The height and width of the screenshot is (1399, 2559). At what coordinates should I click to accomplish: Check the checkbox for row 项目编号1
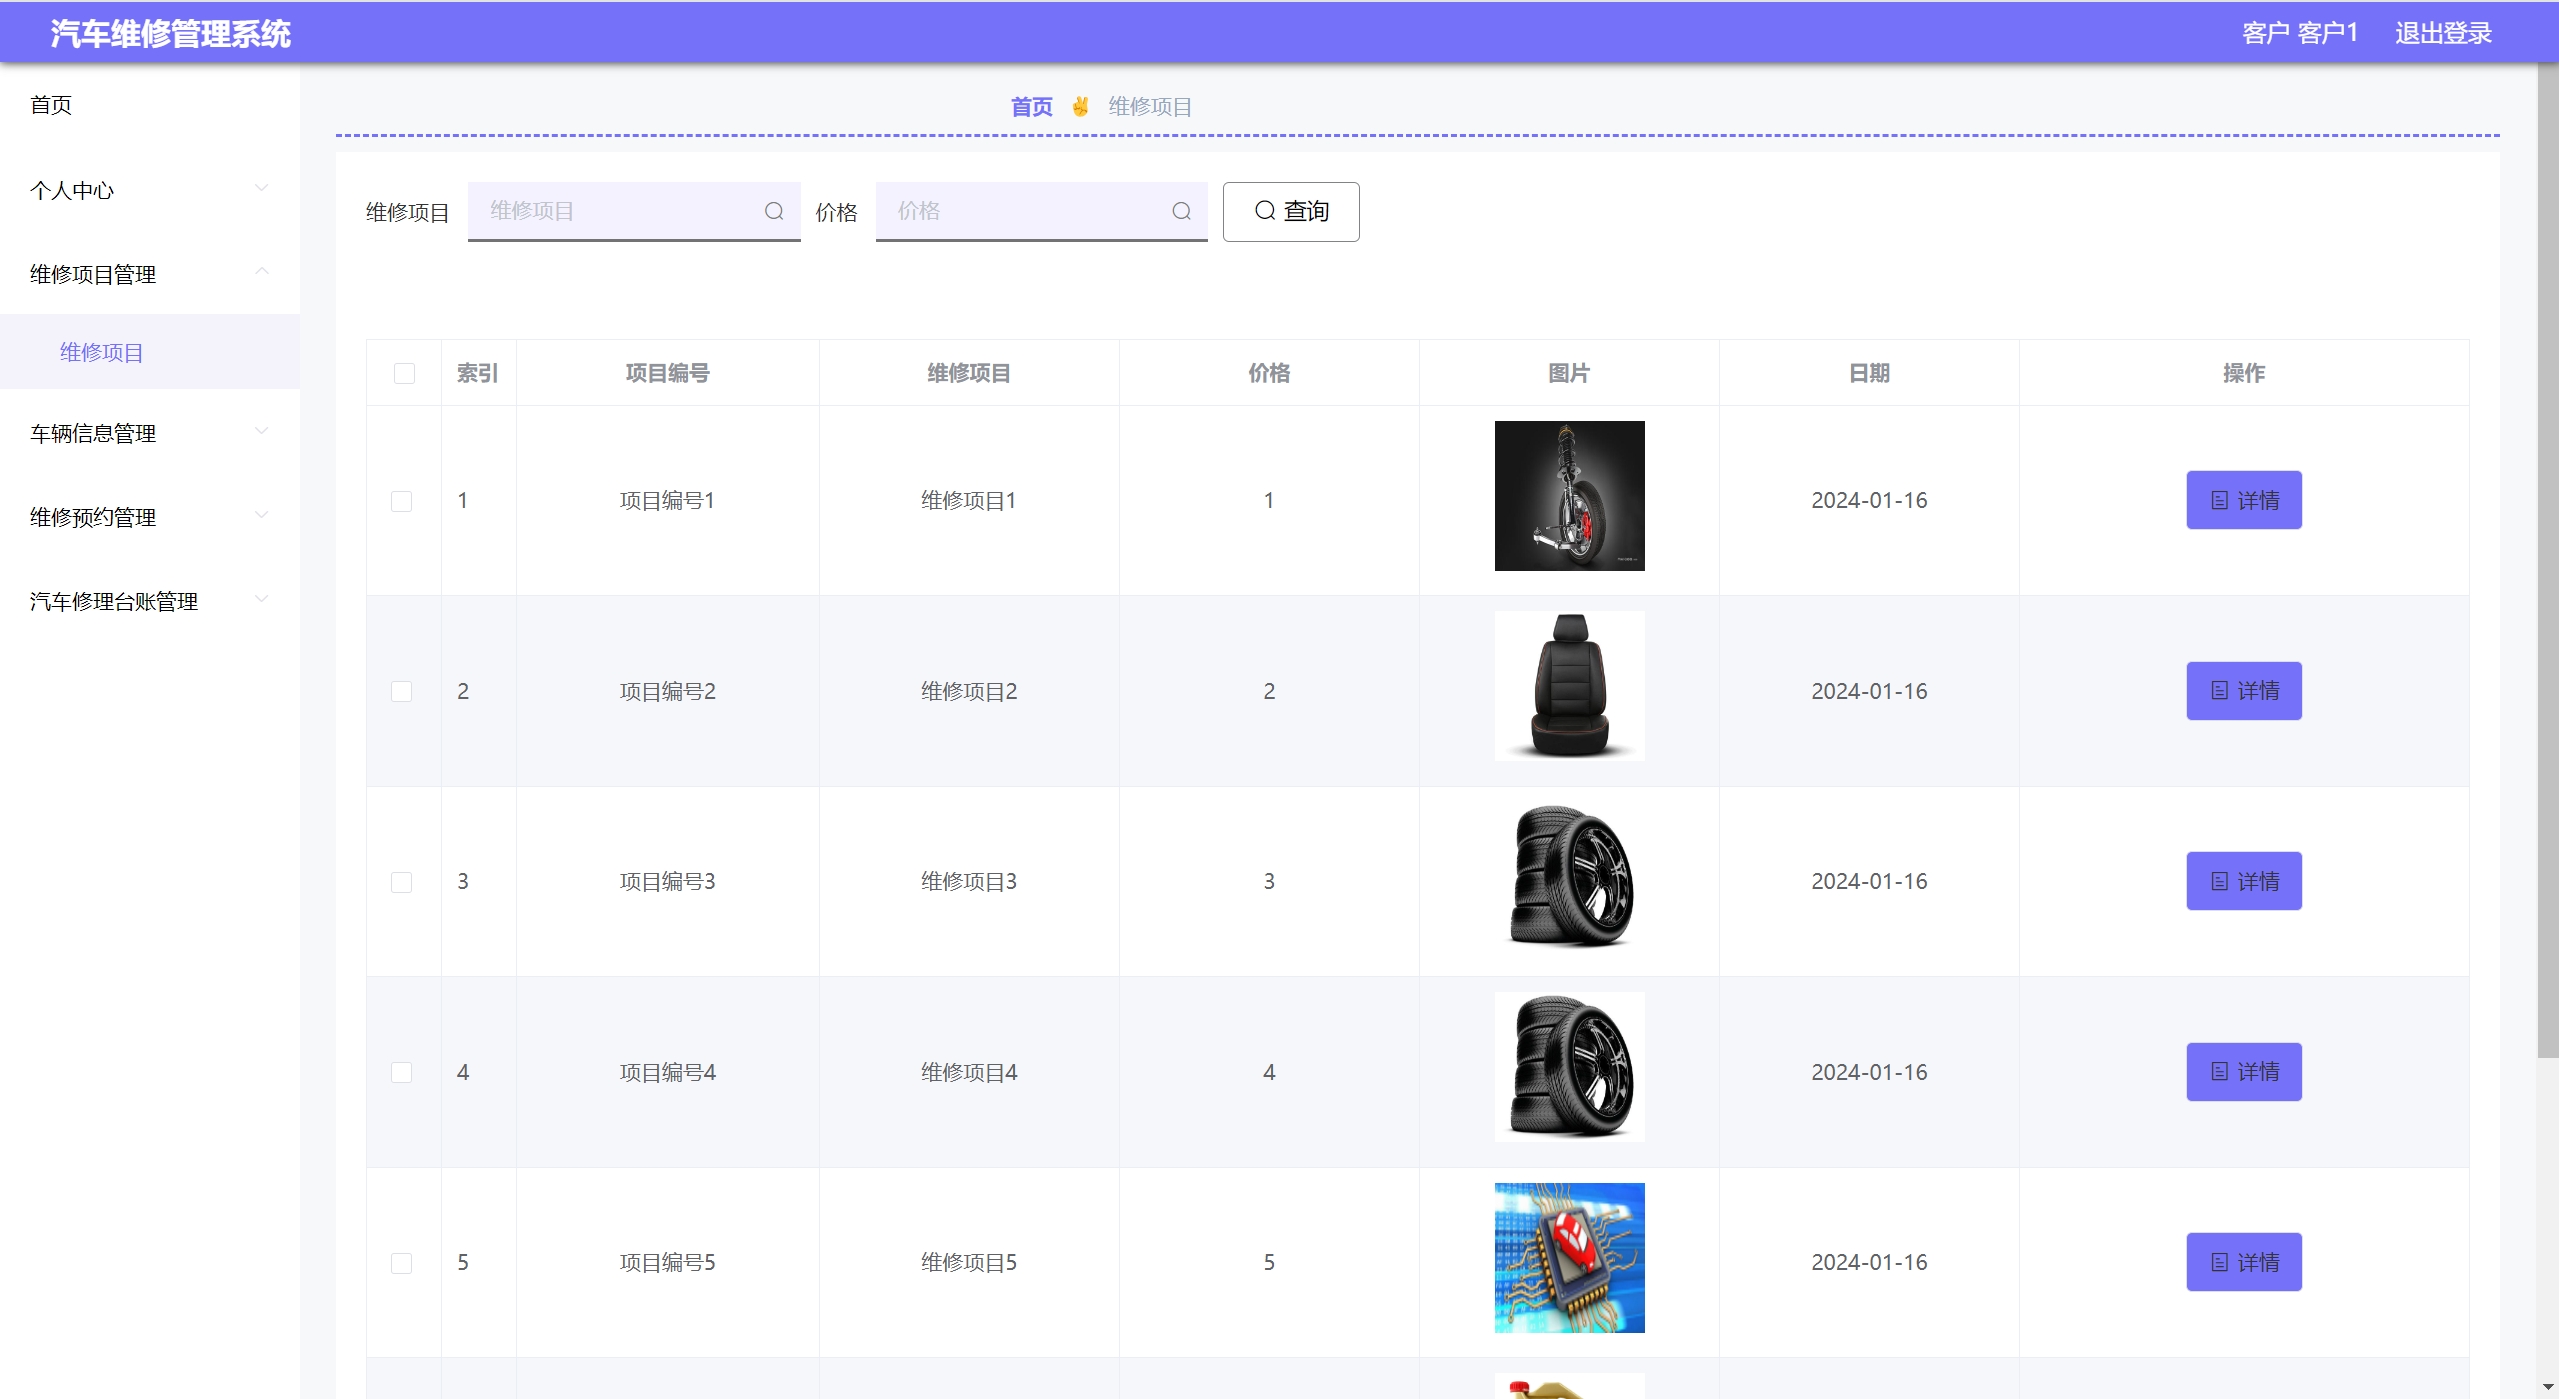click(402, 501)
